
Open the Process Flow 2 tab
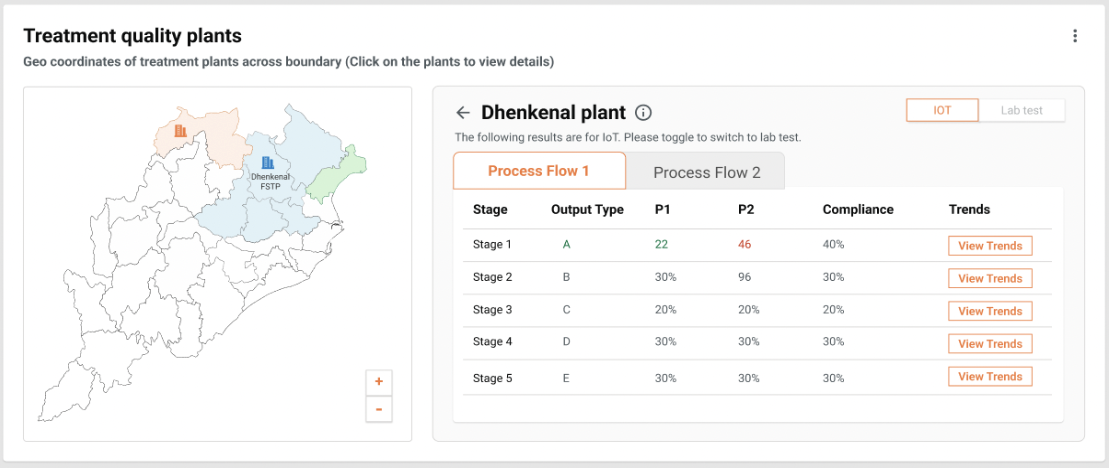[706, 172]
